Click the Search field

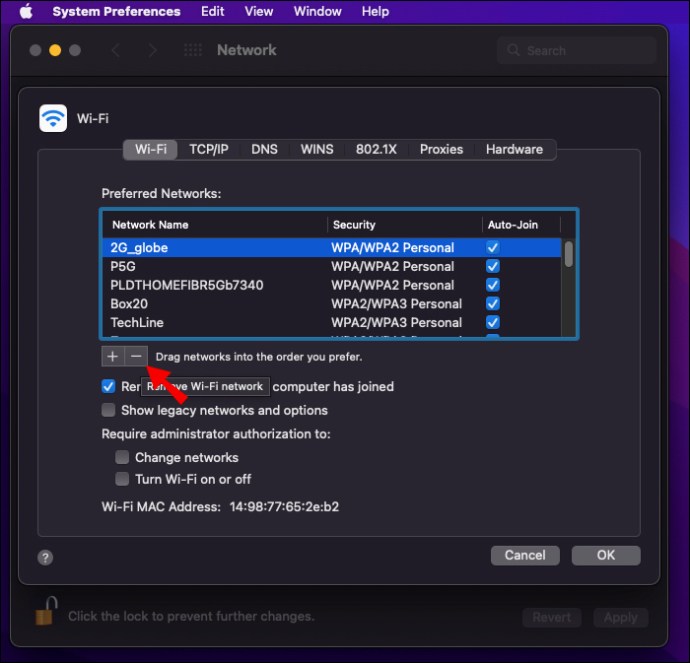coord(577,50)
